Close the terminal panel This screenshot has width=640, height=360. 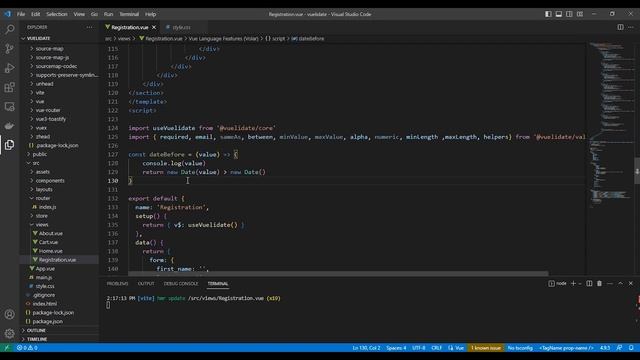click(631, 283)
